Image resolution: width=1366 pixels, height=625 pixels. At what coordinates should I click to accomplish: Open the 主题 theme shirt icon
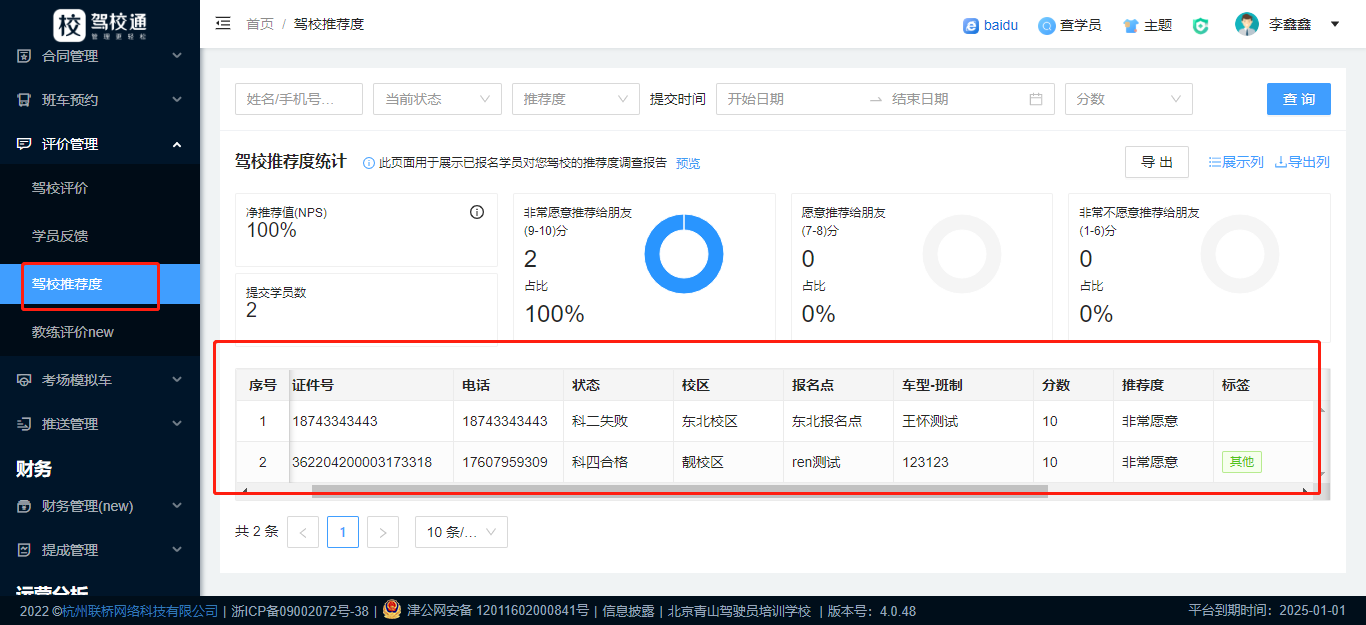(x=1130, y=26)
